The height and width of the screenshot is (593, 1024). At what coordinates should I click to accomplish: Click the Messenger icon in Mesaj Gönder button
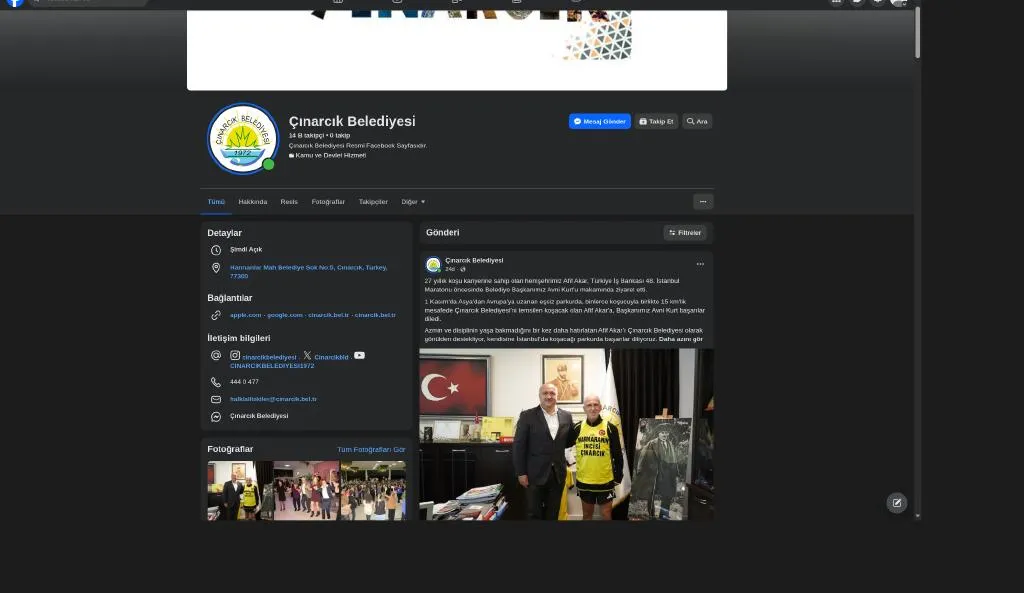click(x=577, y=121)
